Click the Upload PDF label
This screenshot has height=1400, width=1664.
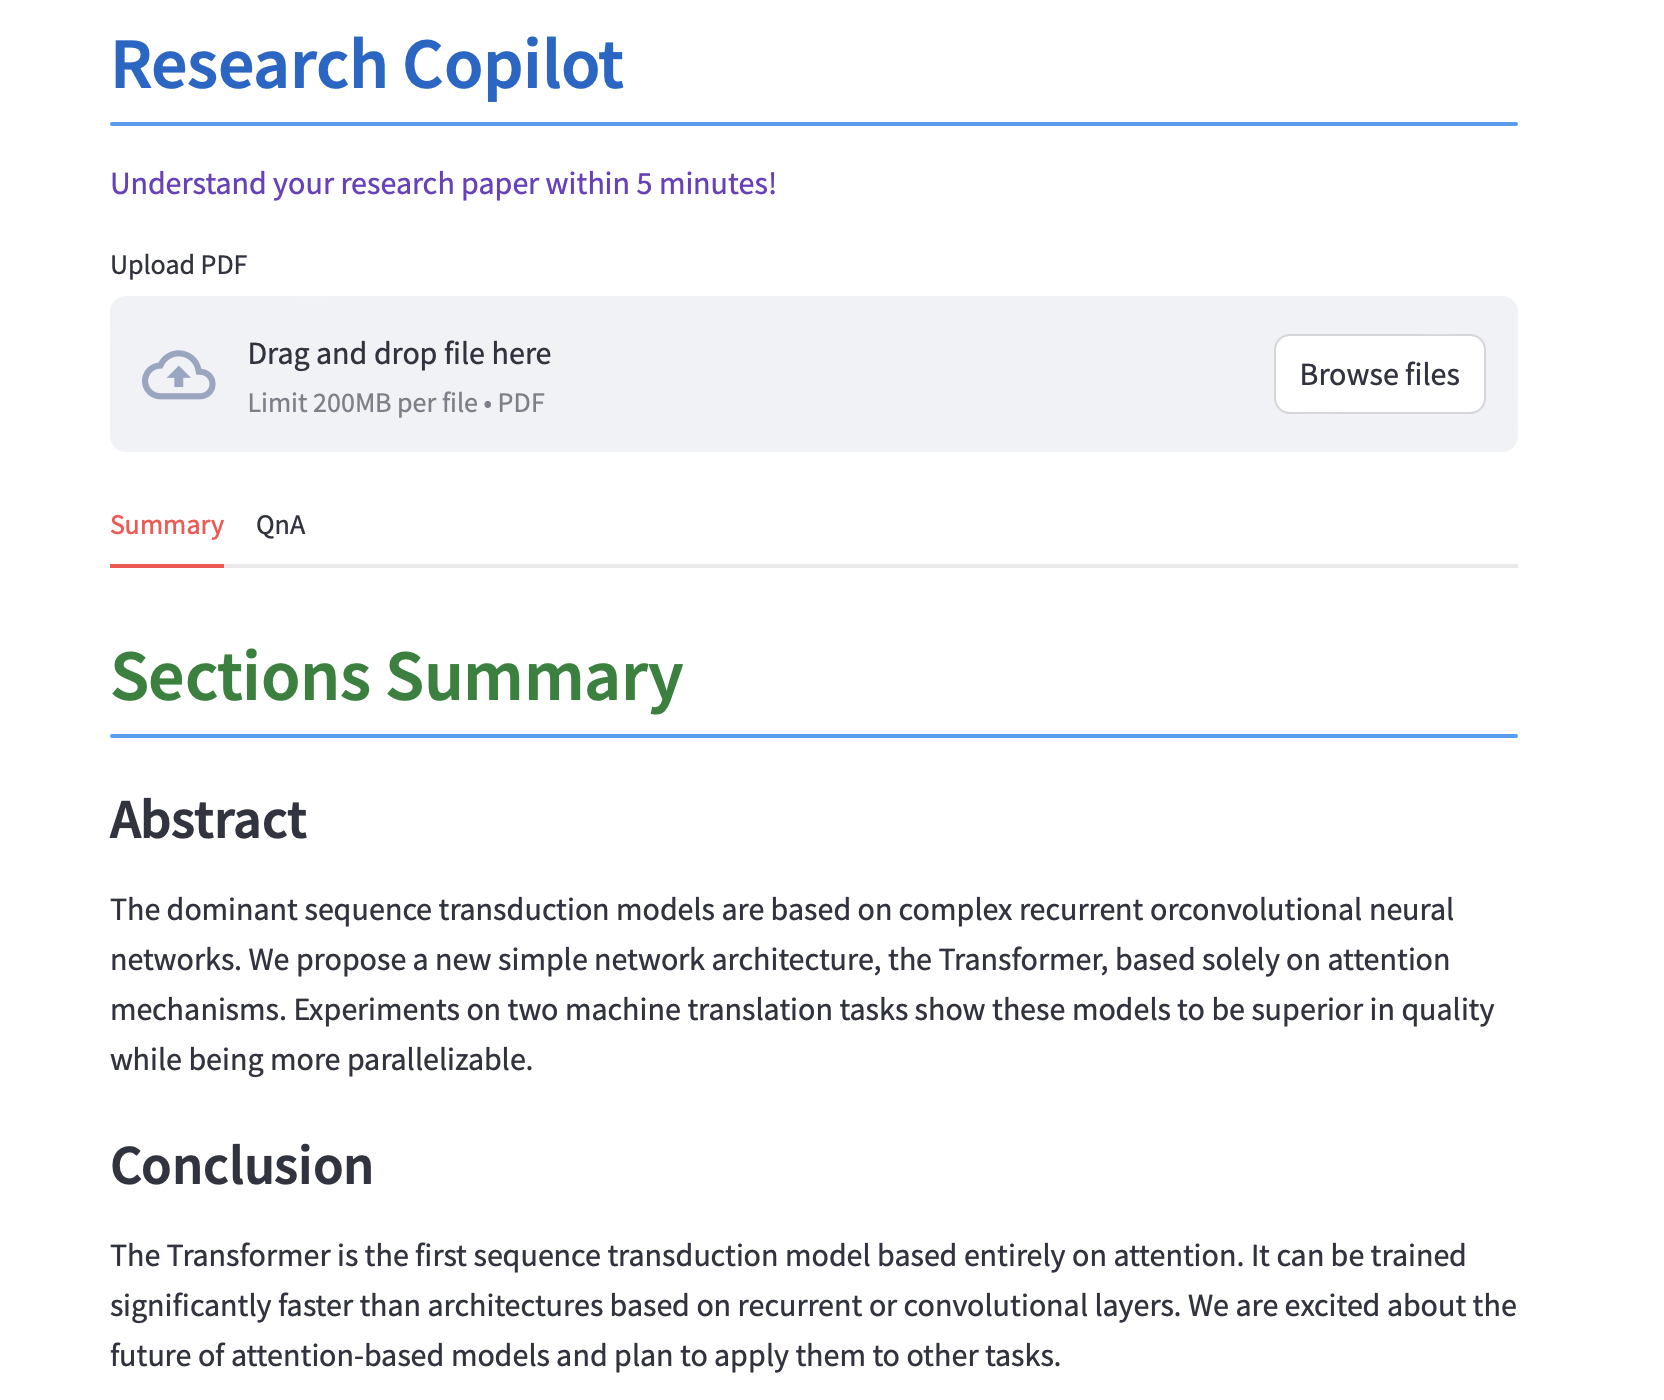(x=178, y=265)
